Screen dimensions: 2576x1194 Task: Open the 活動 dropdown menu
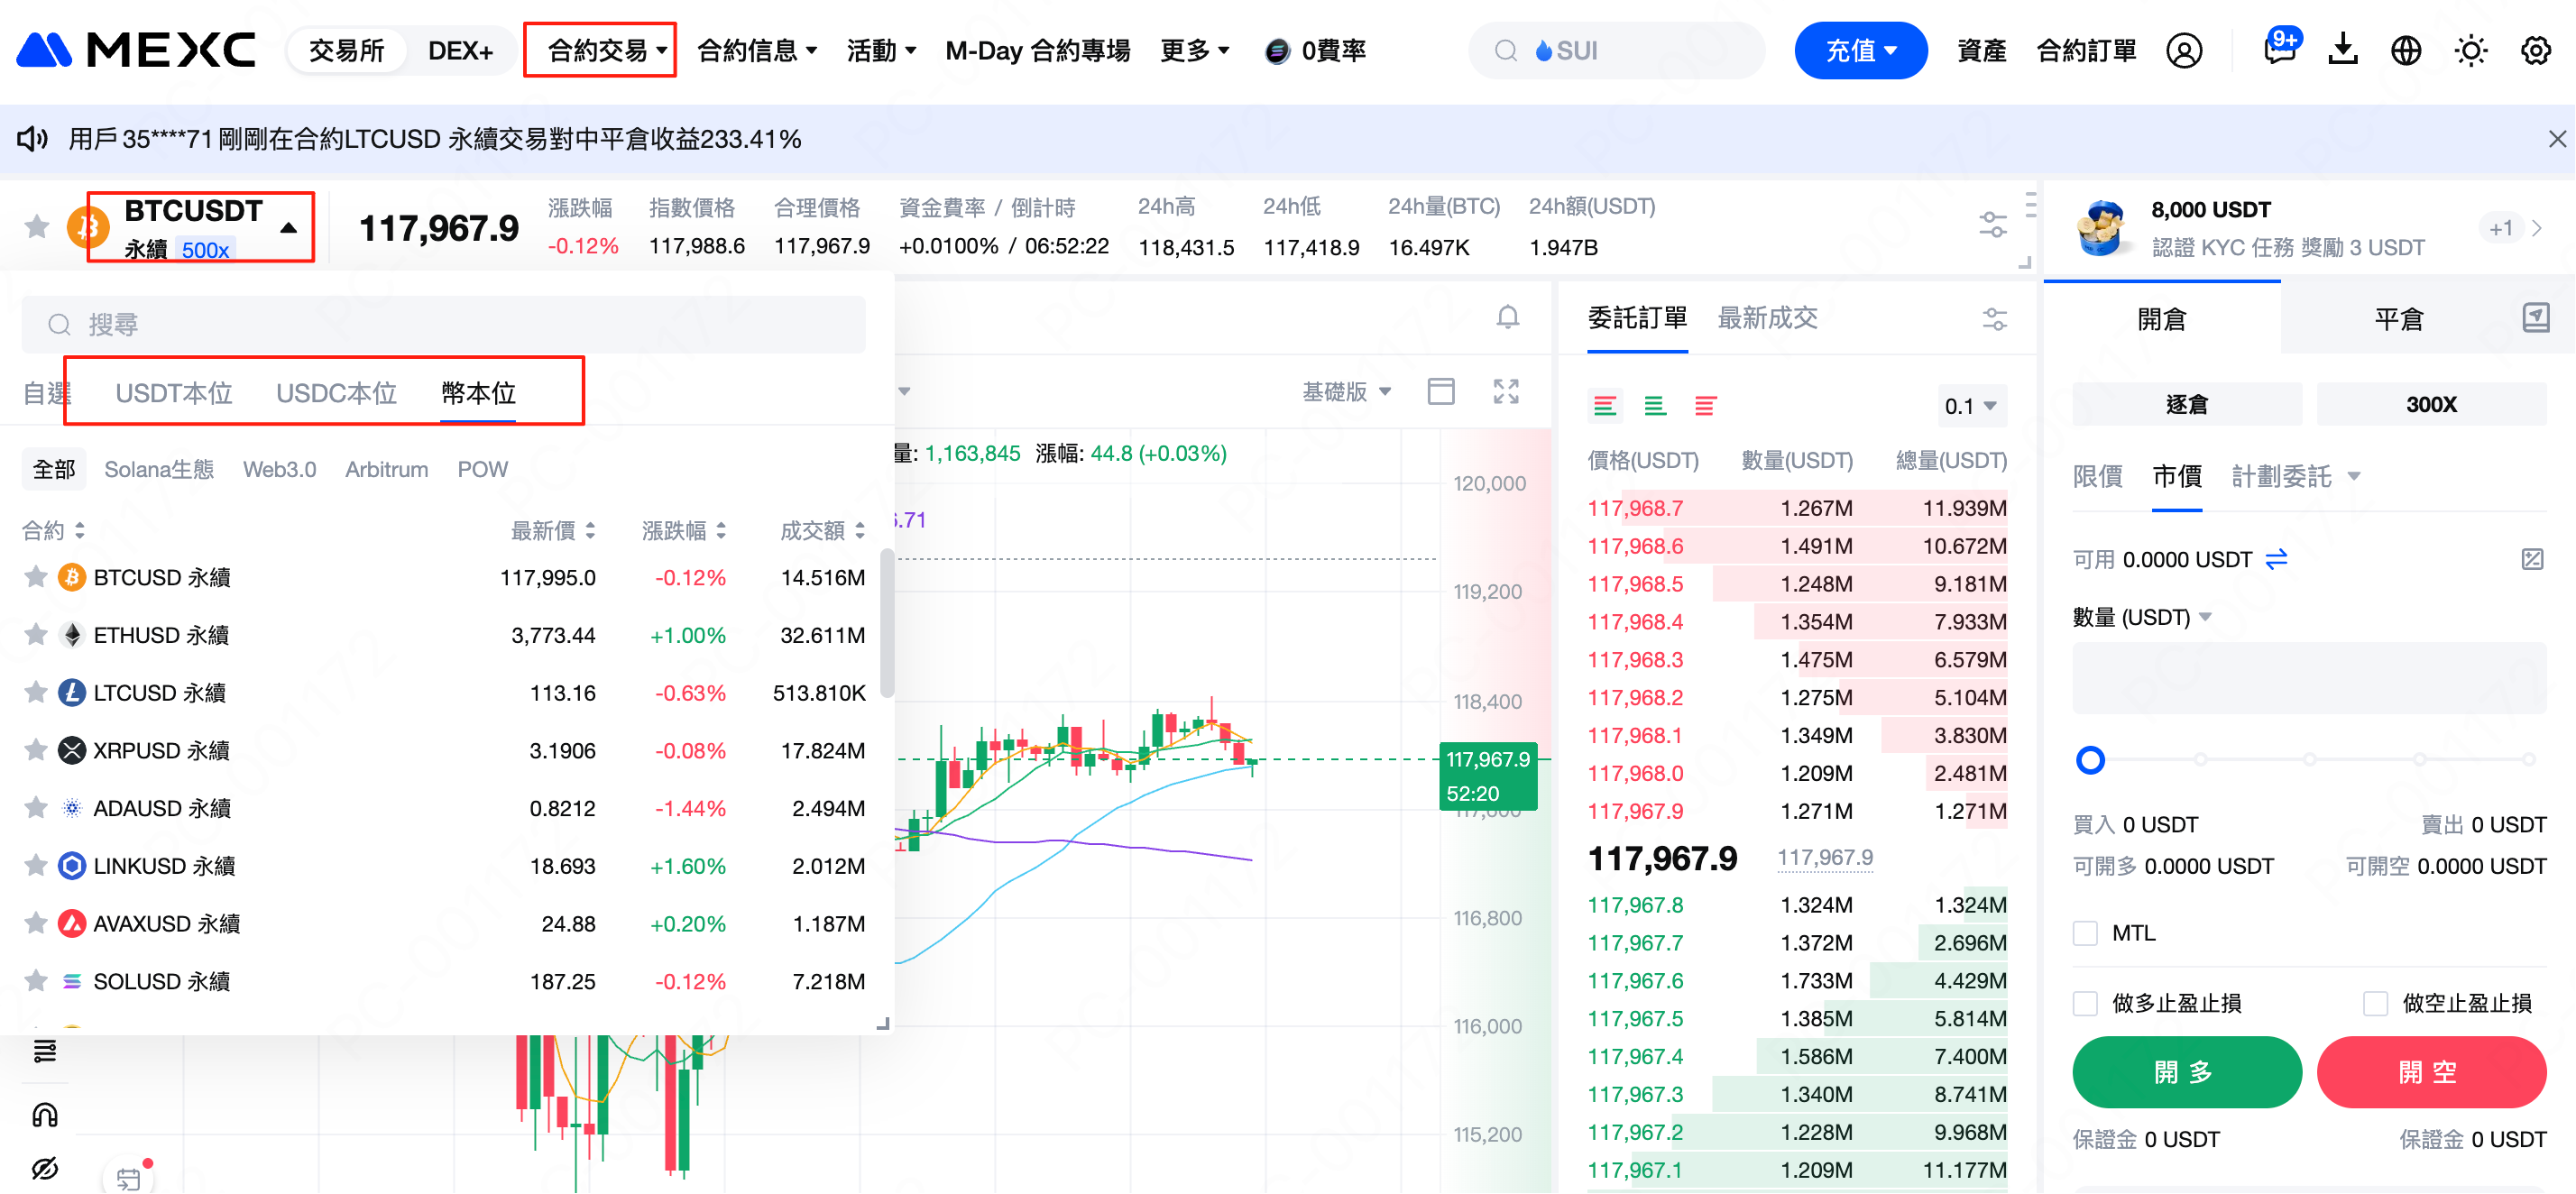(x=881, y=50)
